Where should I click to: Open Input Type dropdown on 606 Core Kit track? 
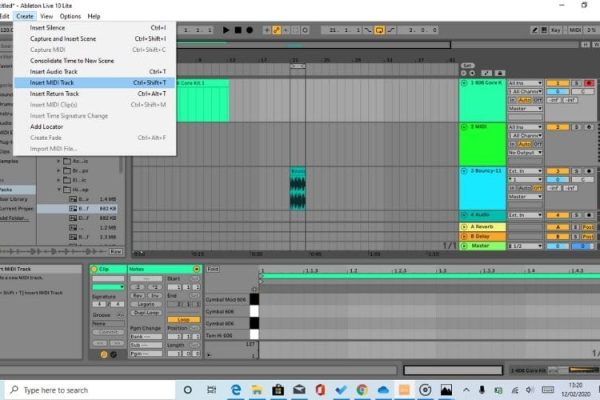pyautogui.click(x=525, y=83)
